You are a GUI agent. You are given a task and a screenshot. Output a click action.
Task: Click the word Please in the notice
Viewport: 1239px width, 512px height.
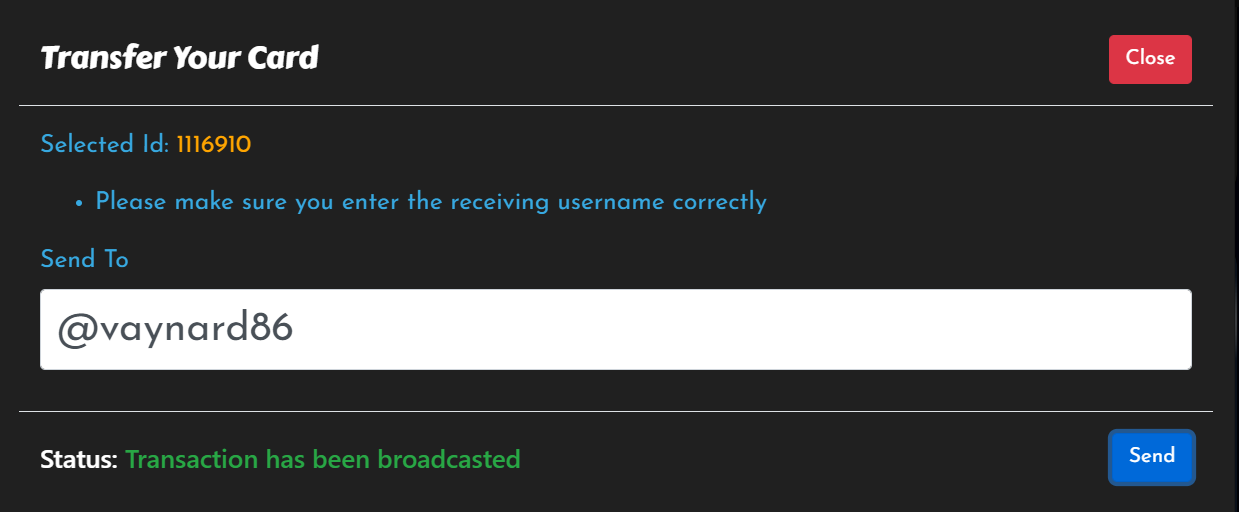click(131, 202)
